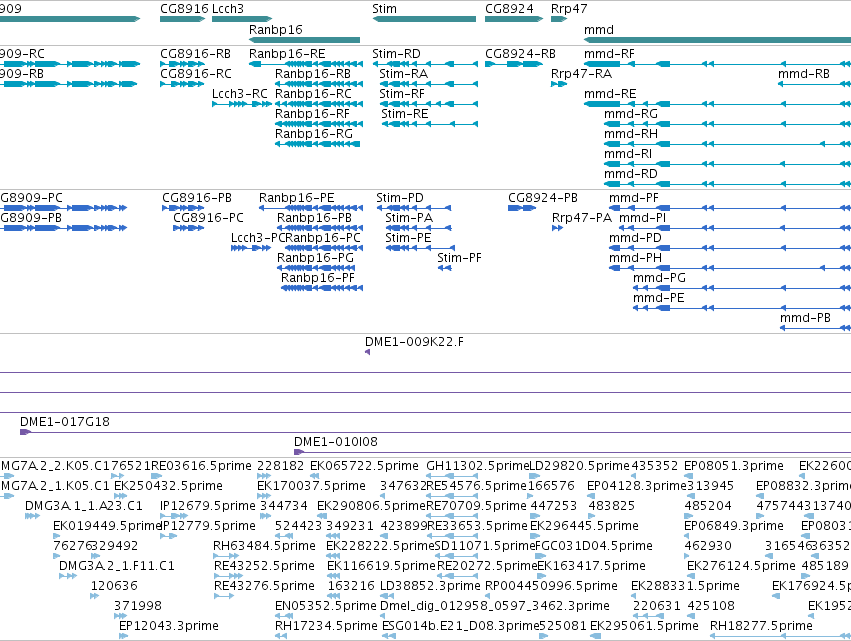The width and height of the screenshot is (851, 641).
Task: Click transcript mmd-RF label
Action: (x=609, y=54)
